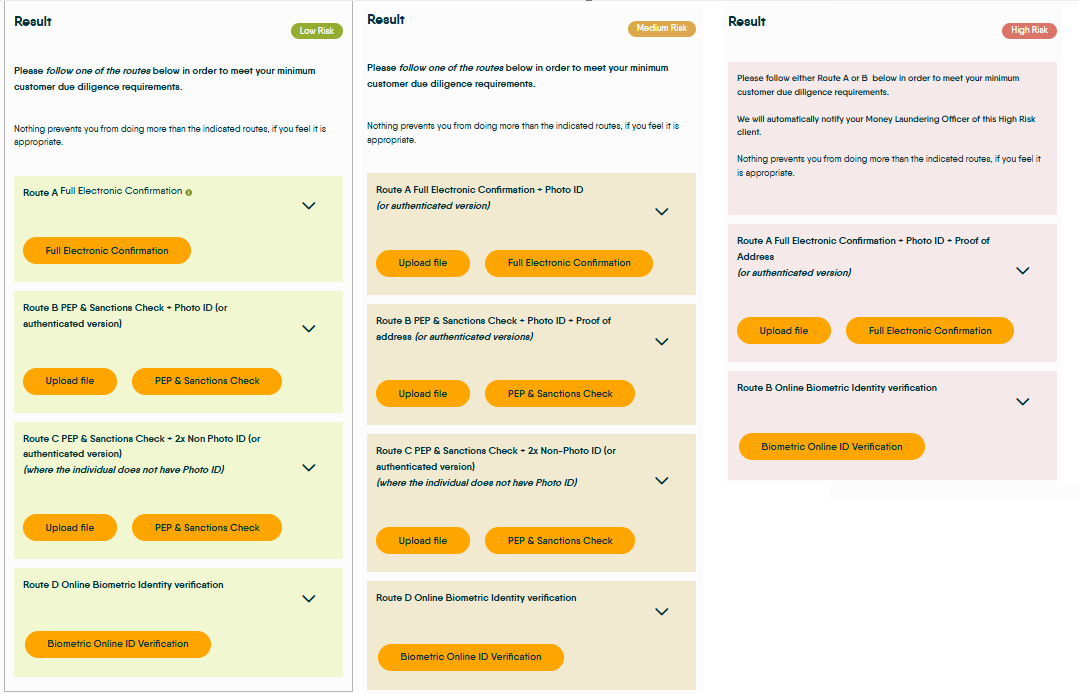Click Upload file in Low Risk Route B
This screenshot has height=694, width=1079.
[70, 381]
